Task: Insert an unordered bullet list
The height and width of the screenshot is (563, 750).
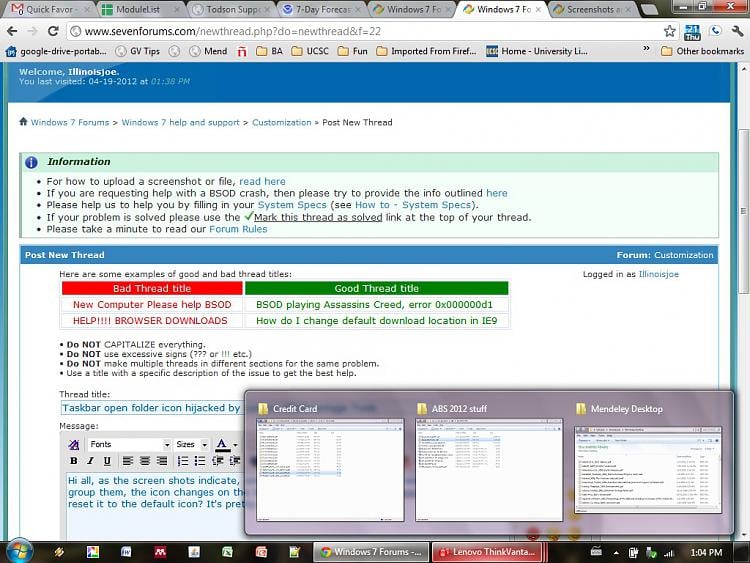Action: coord(199,461)
